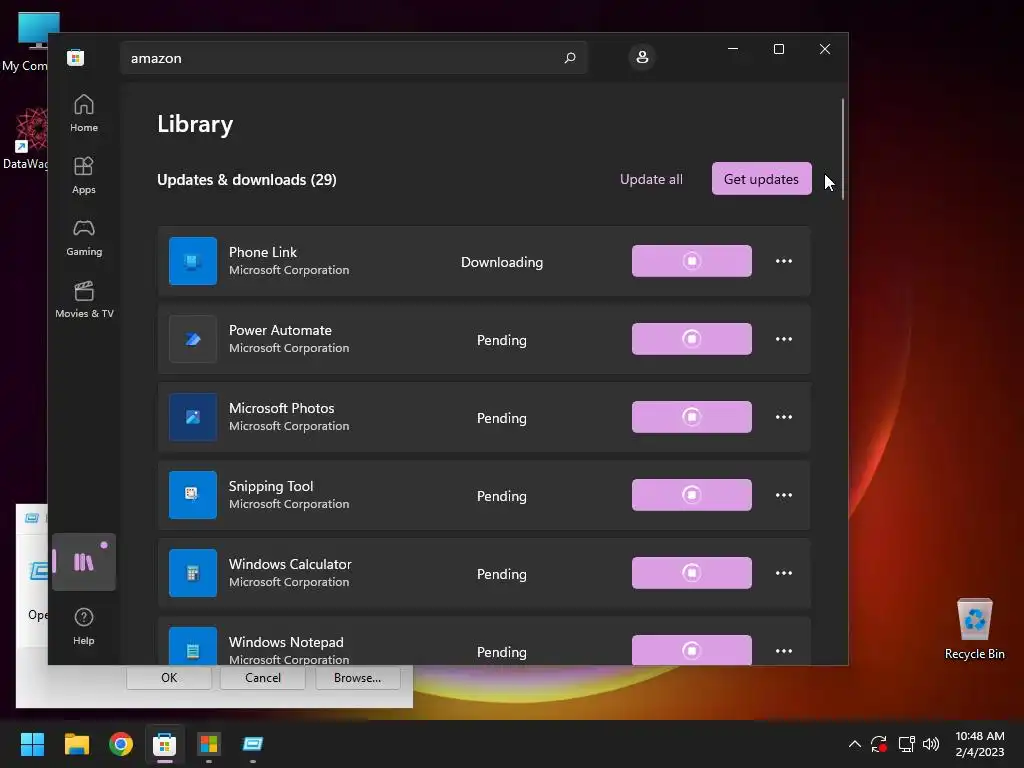Stop the pending Power Automate update
Screen dimensions: 1024x768
coord(692,339)
